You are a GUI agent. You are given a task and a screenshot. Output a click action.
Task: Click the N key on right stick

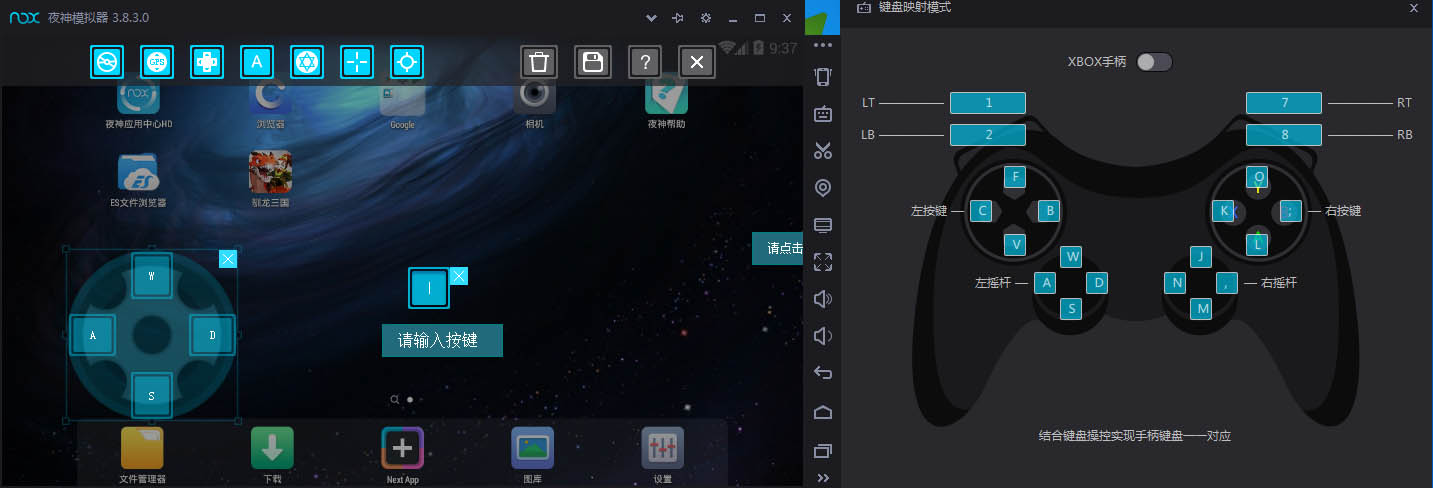click(1176, 283)
